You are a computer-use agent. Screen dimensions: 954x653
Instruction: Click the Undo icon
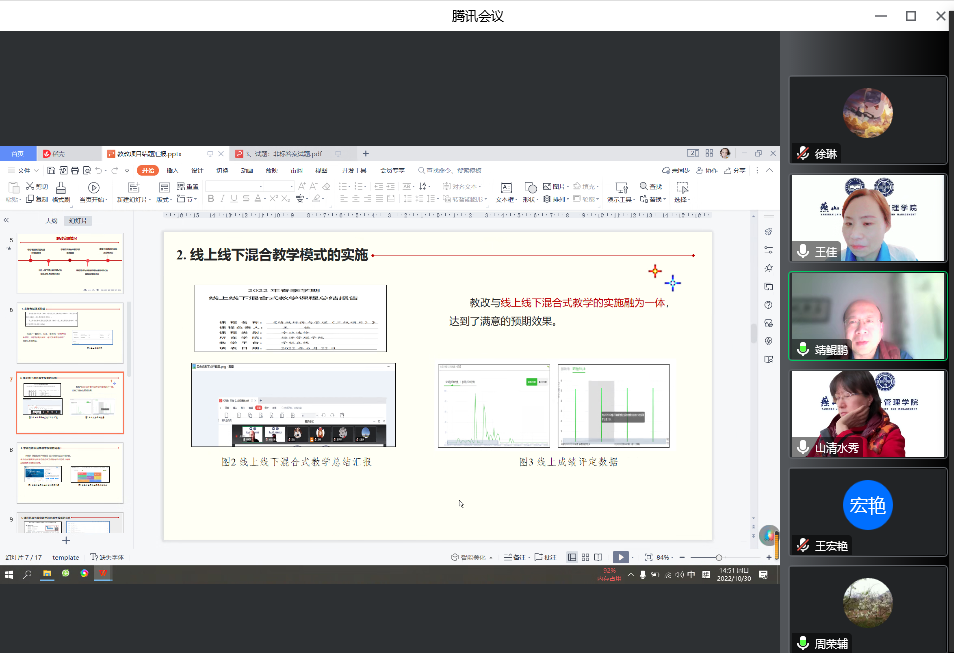(x=97, y=170)
